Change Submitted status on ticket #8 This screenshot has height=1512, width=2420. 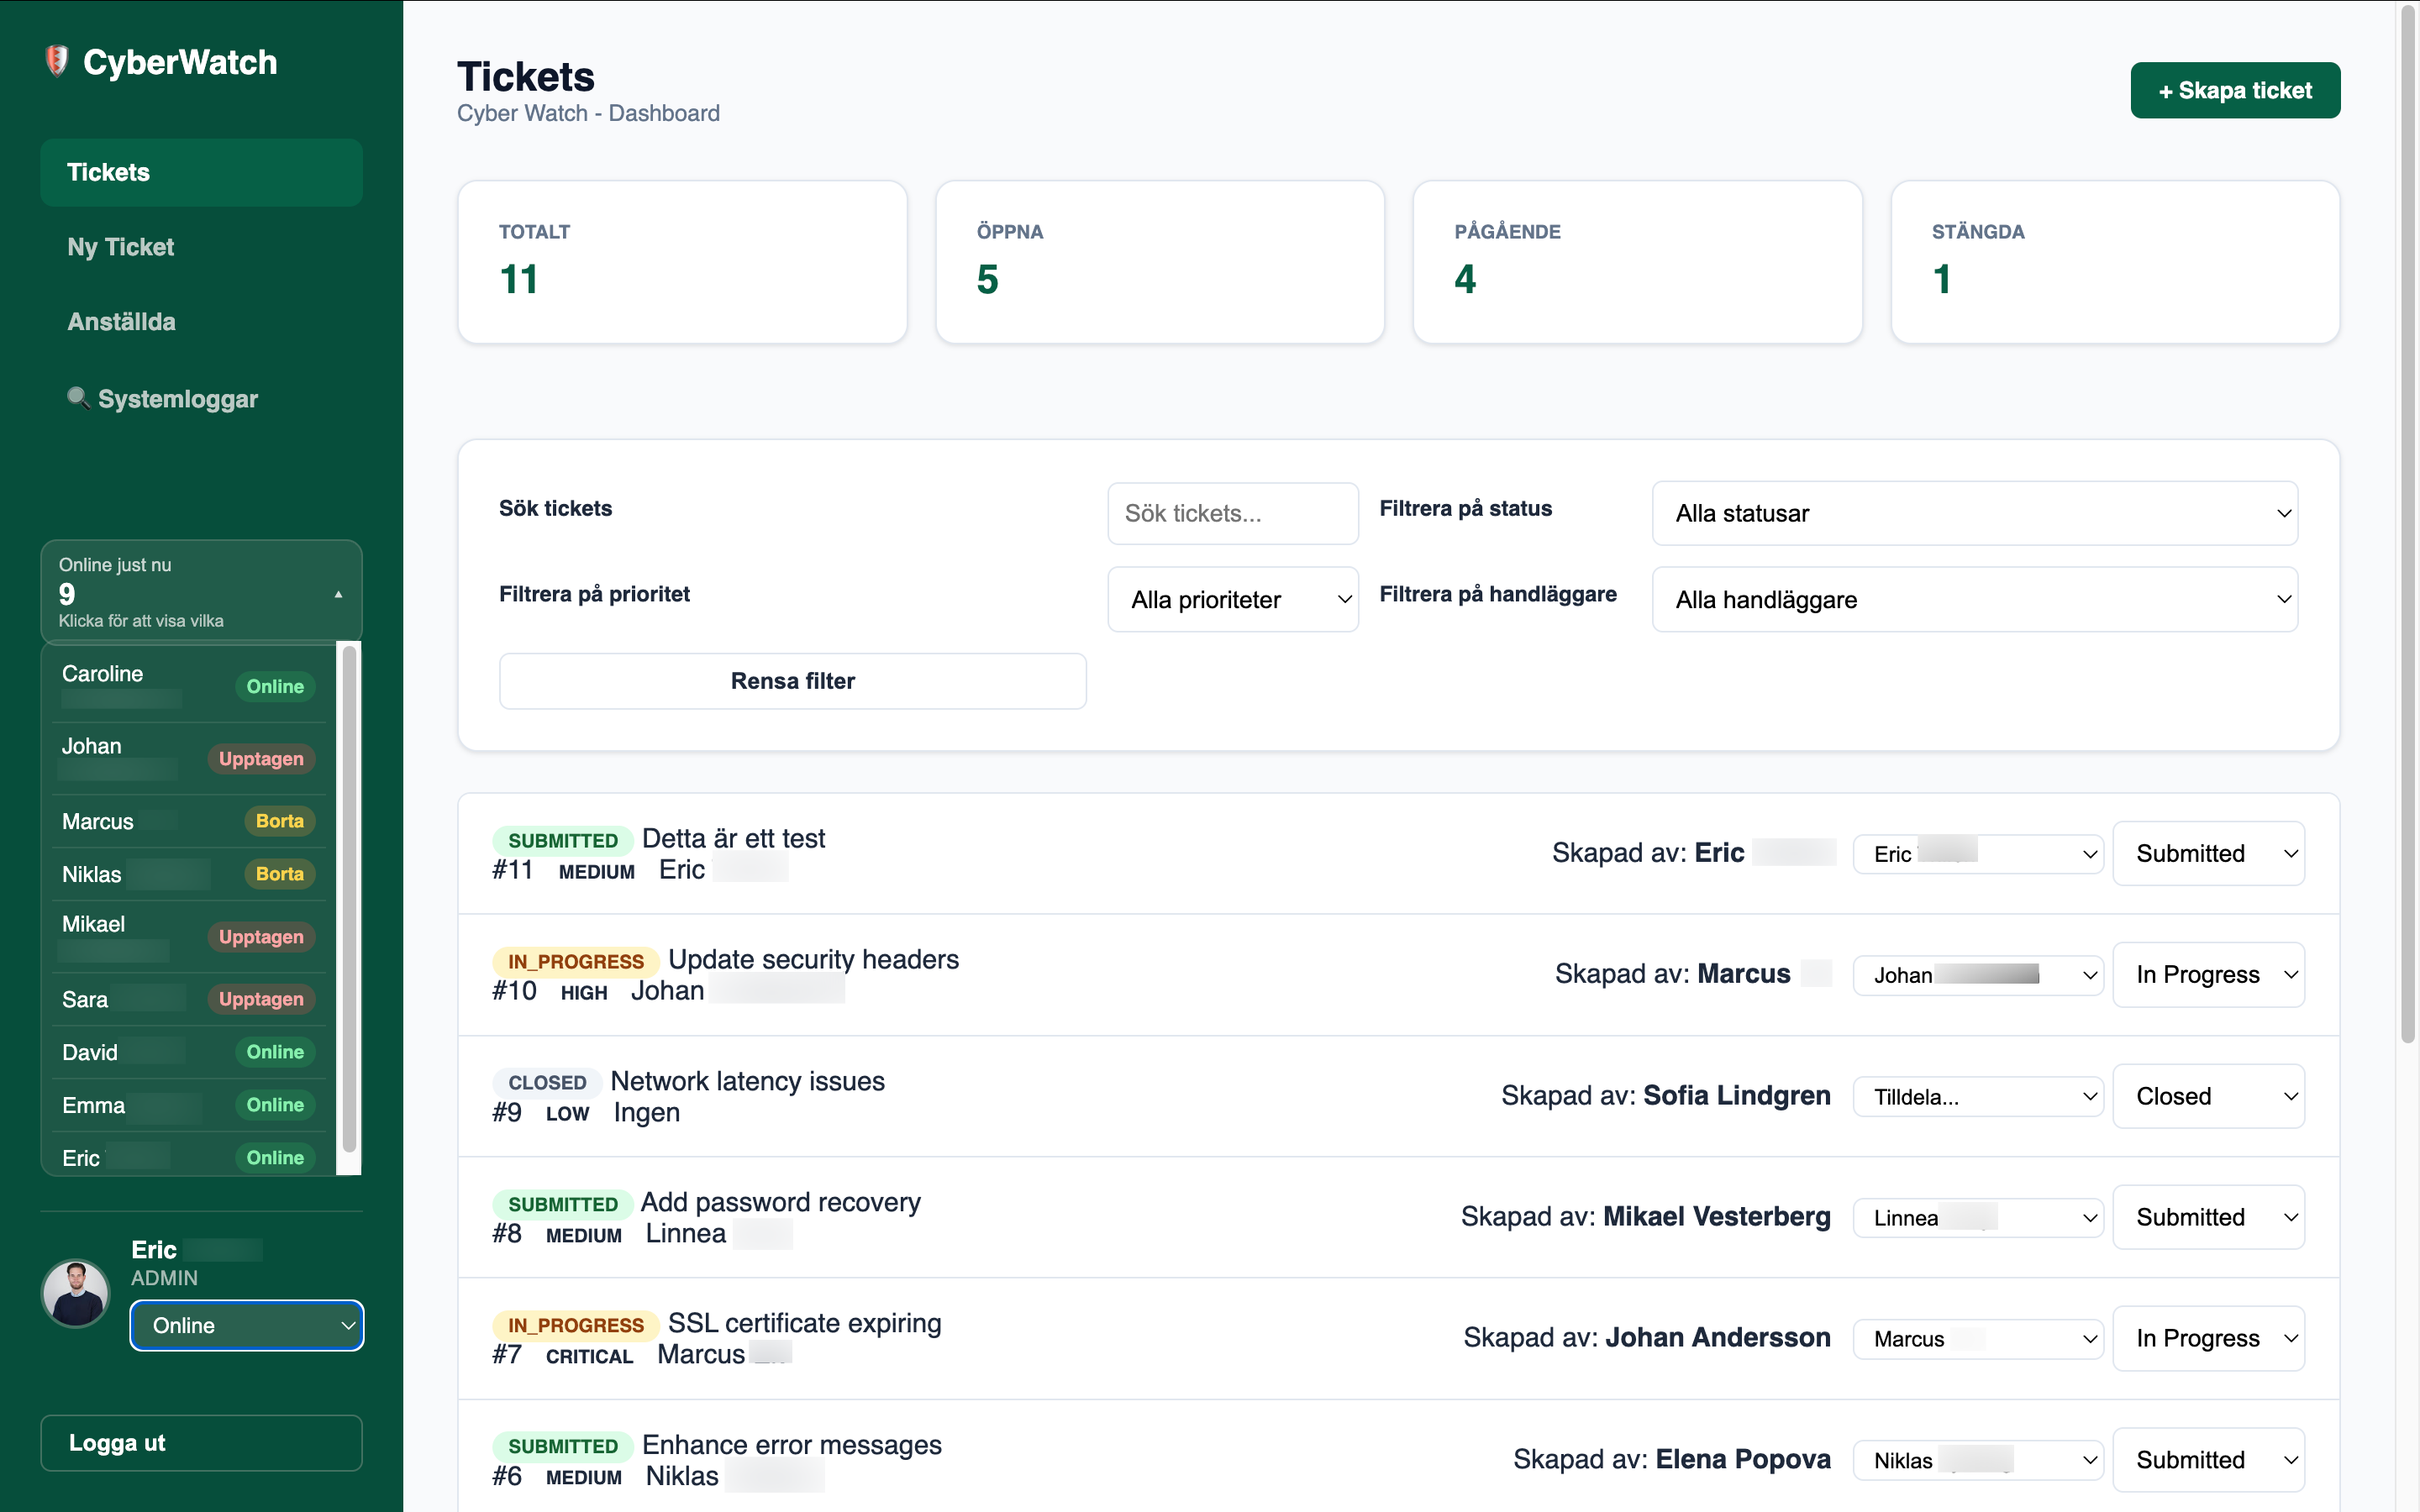coord(2209,1217)
